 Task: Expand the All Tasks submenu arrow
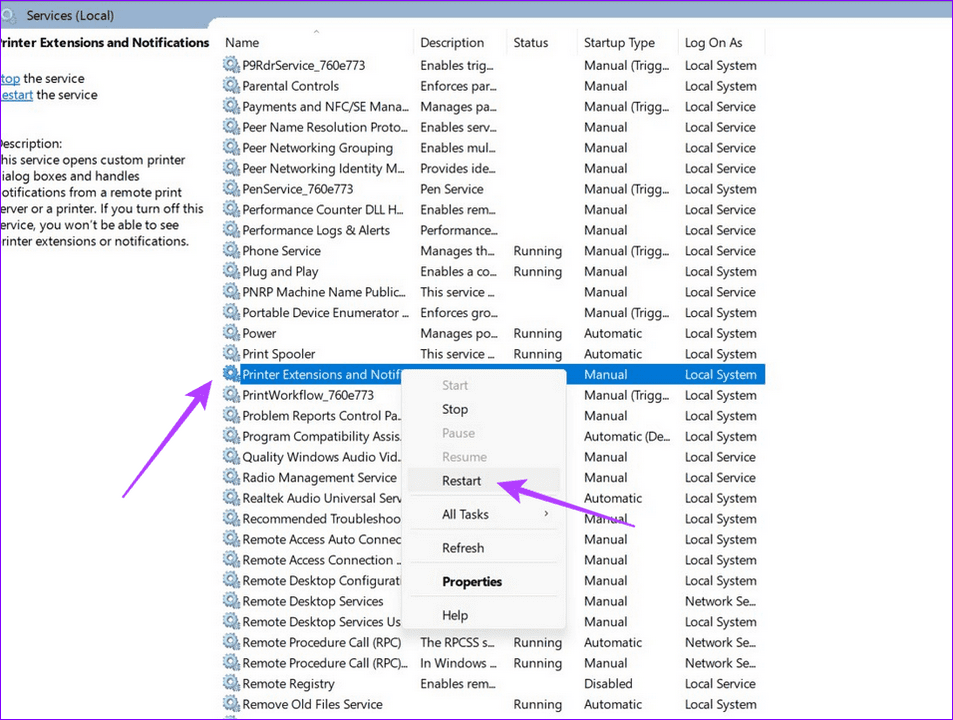point(546,514)
